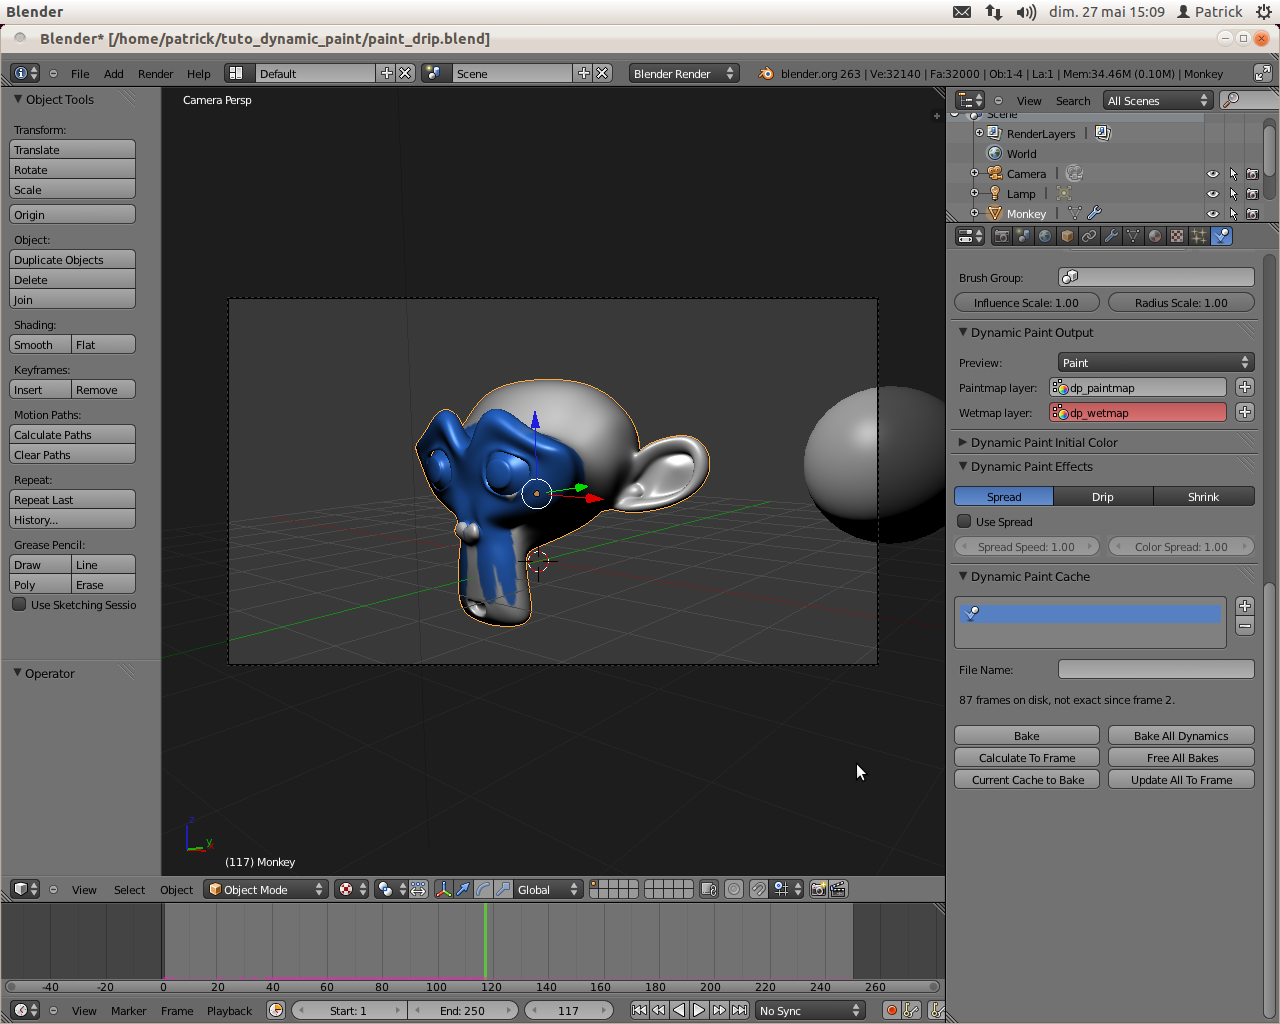Open the Render menu
1280x1024 pixels.
[x=155, y=73]
